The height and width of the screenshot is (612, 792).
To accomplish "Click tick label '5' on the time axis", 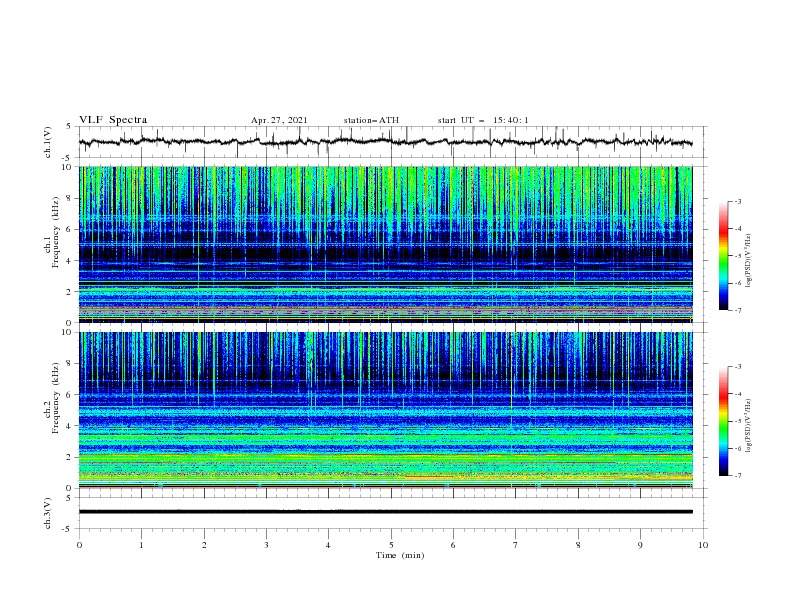I will pyautogui.click(x=391, y=545).
